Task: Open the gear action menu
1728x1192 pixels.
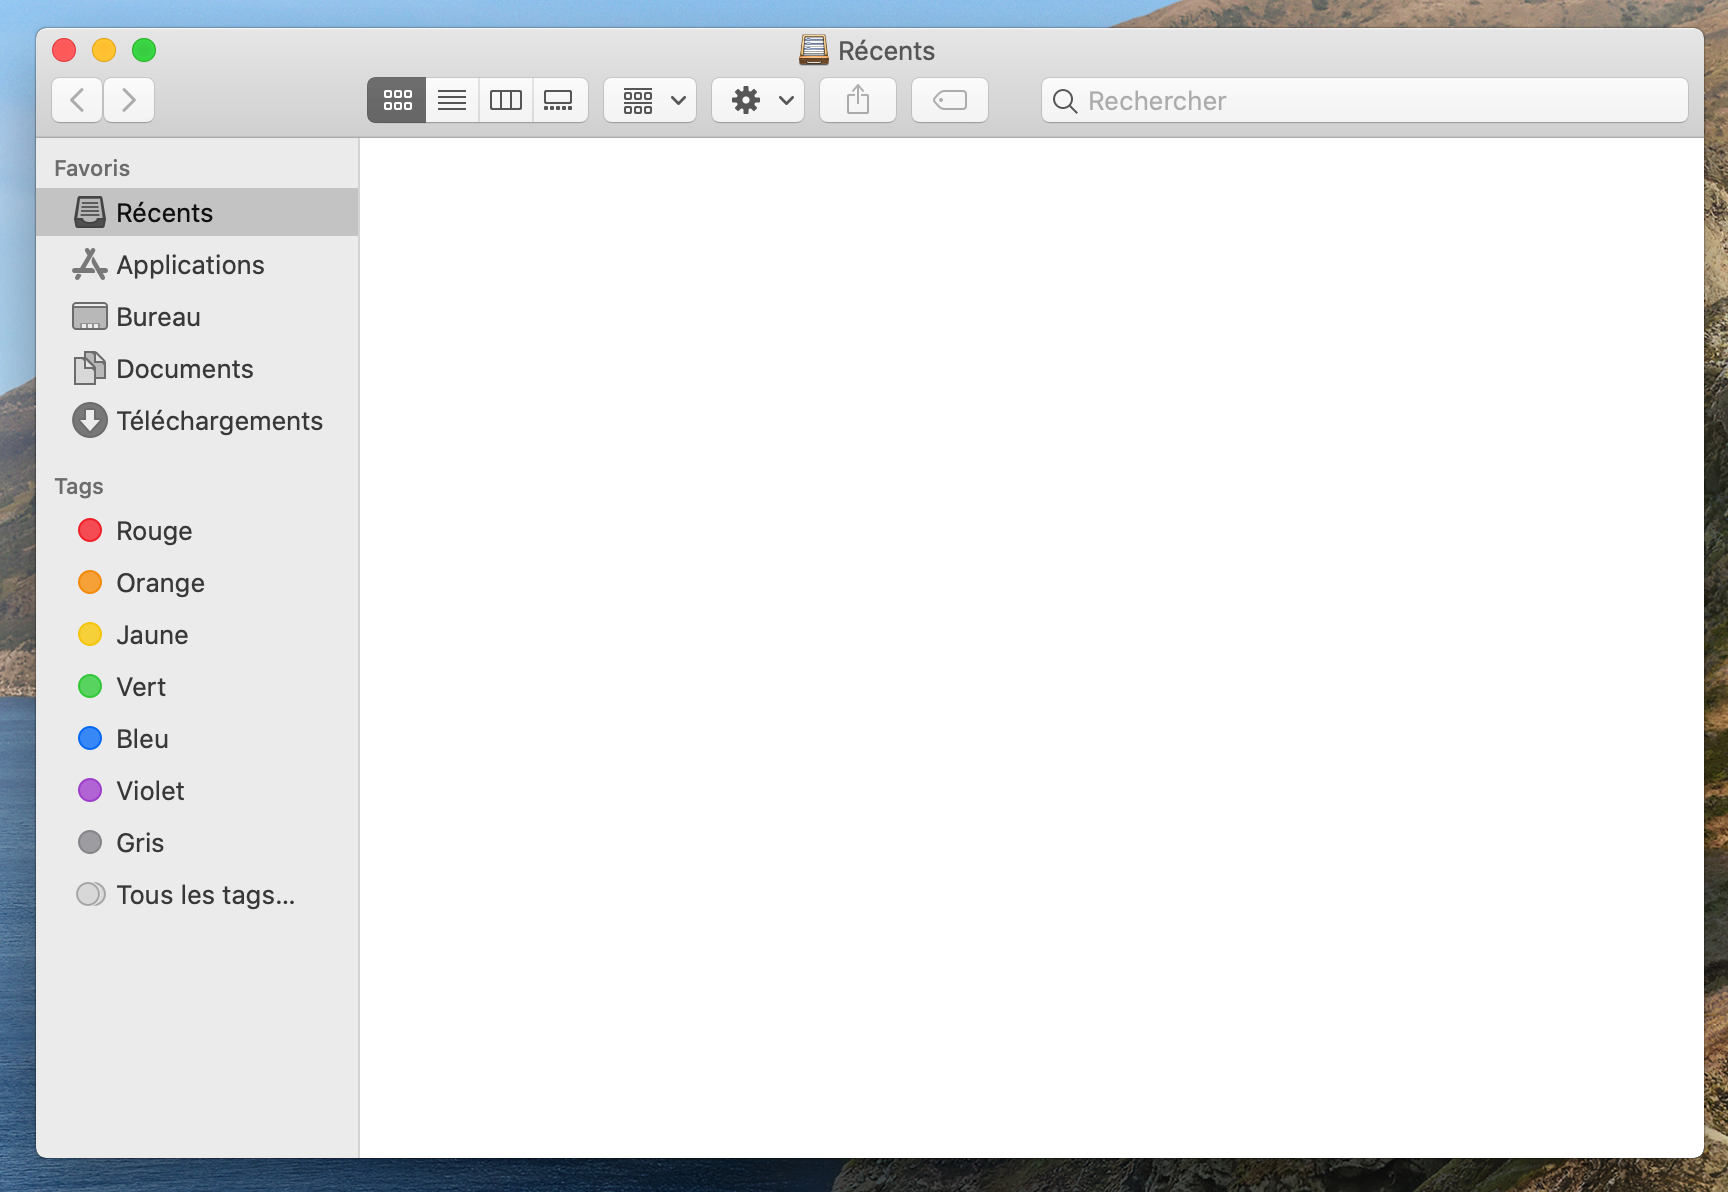Action: coord(759,100)
